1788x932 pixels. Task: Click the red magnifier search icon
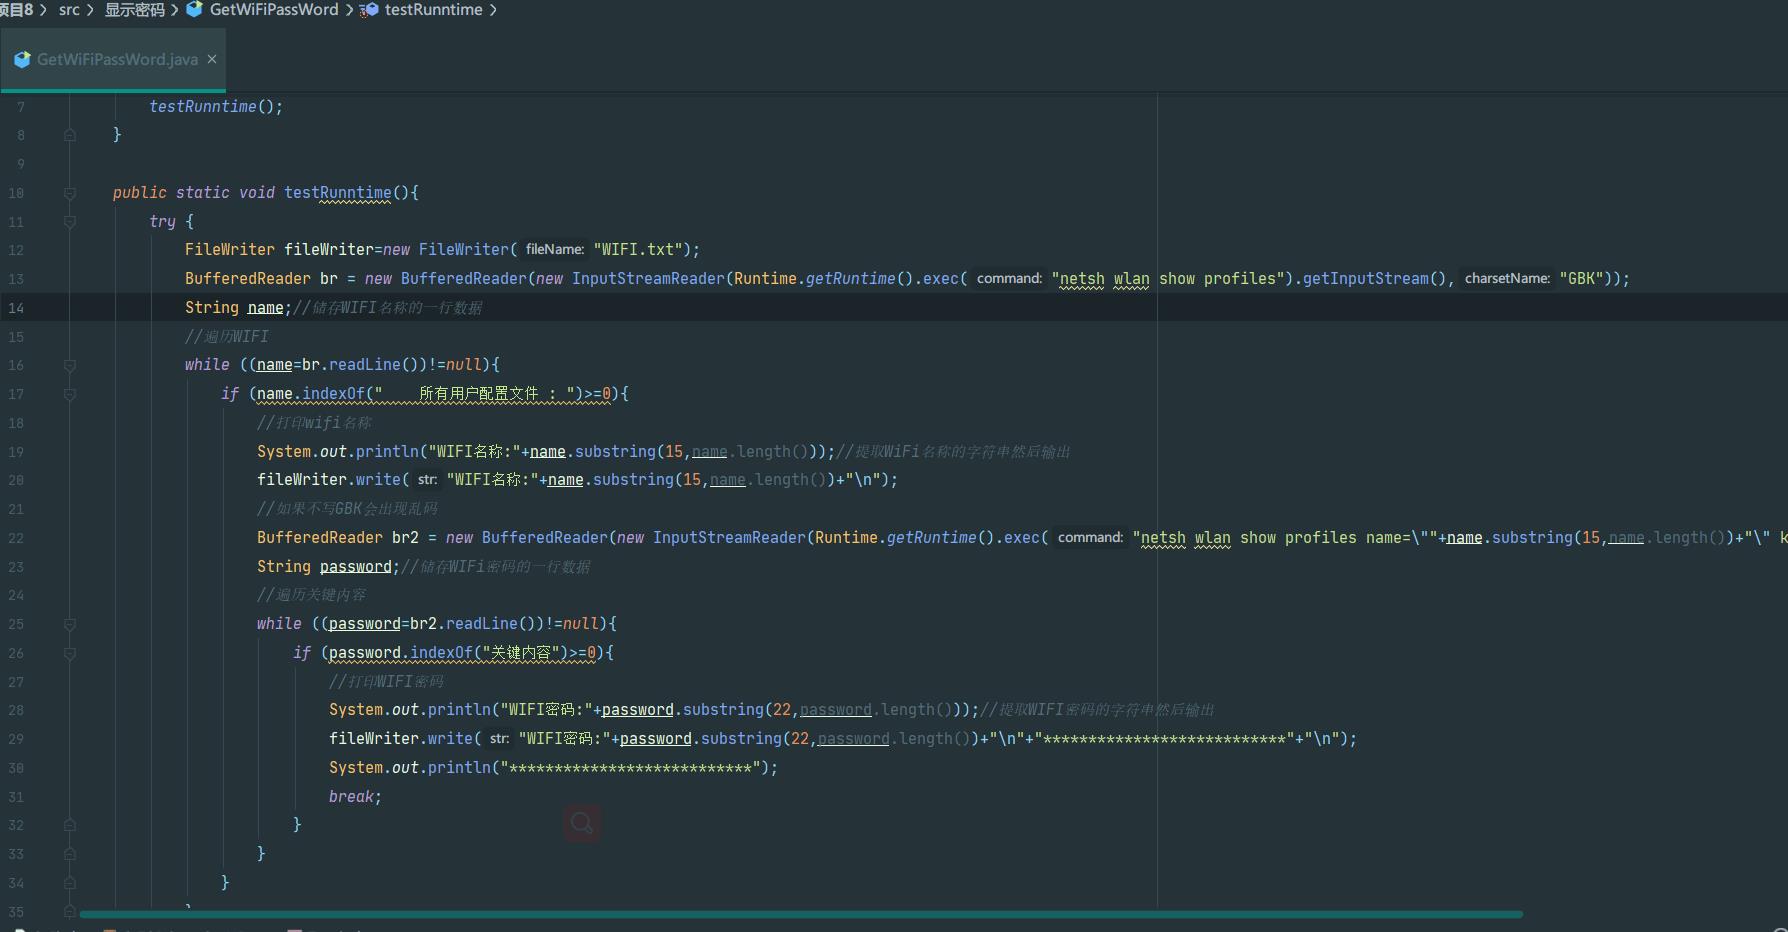(581, 823)
